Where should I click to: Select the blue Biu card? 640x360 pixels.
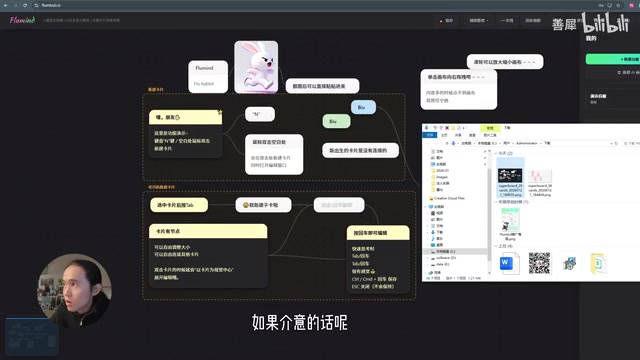coord(363,107)
